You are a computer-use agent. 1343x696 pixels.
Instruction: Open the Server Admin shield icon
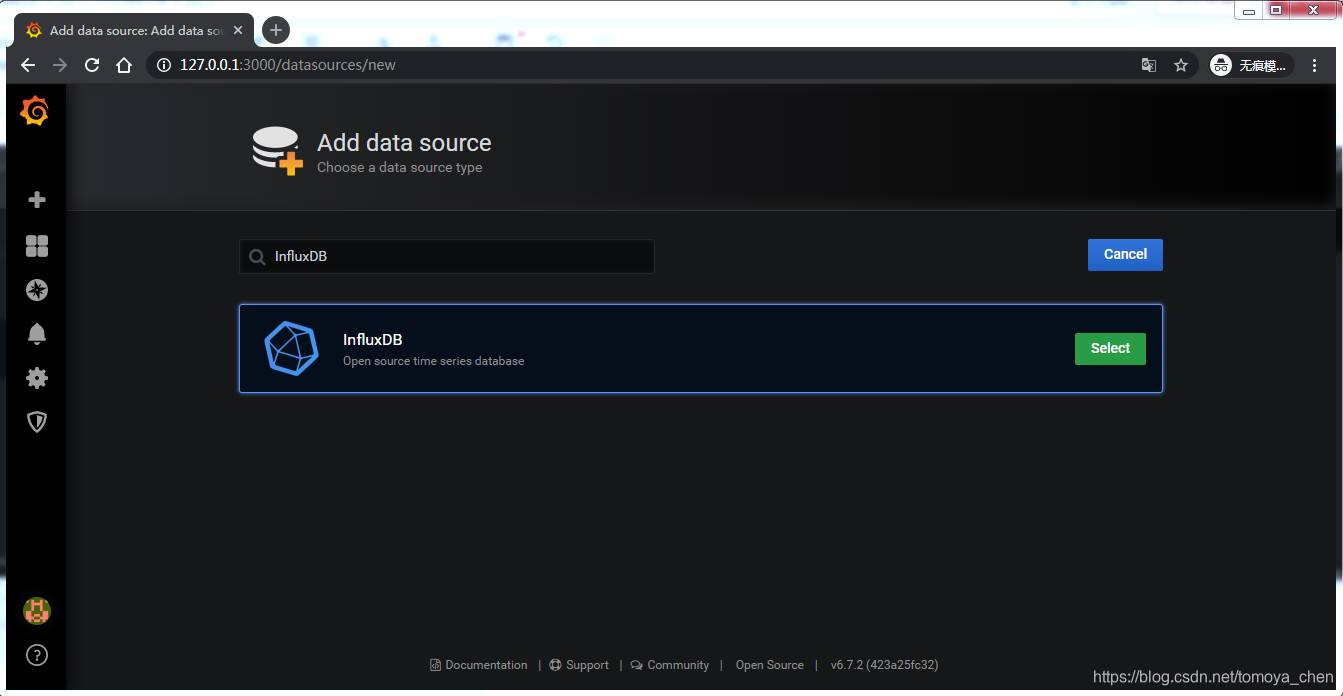(37, 422)
